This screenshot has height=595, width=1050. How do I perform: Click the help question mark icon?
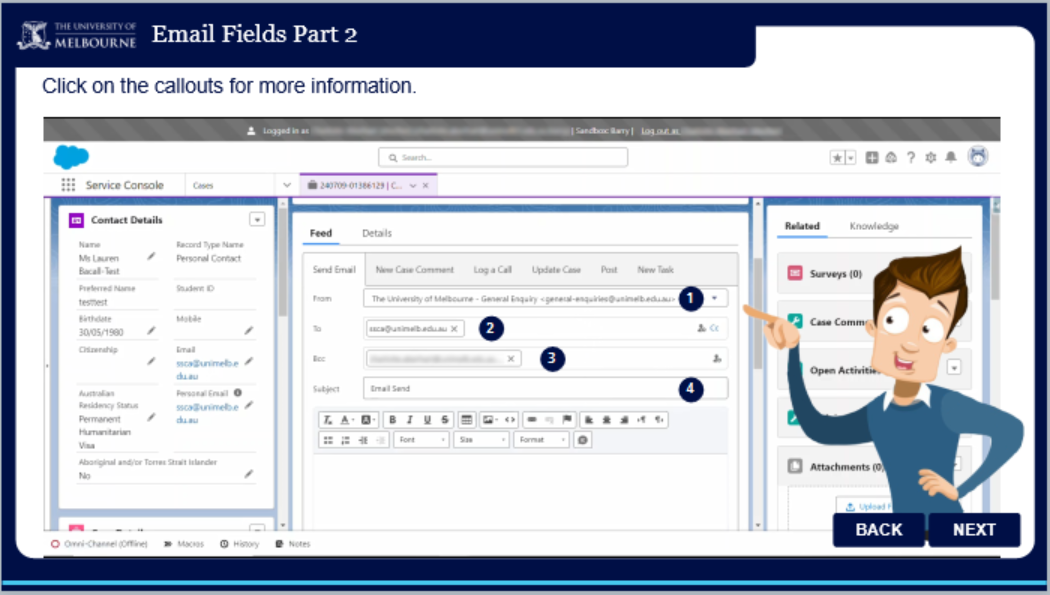coord(911,158)
